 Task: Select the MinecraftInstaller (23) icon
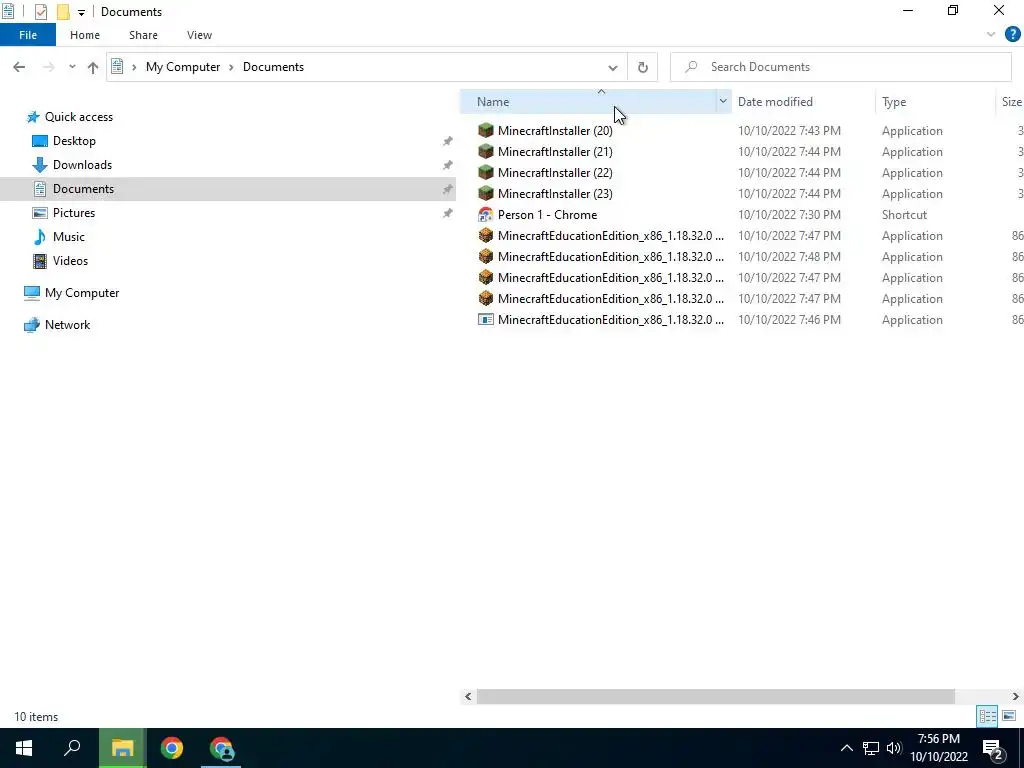coord(485,193)
